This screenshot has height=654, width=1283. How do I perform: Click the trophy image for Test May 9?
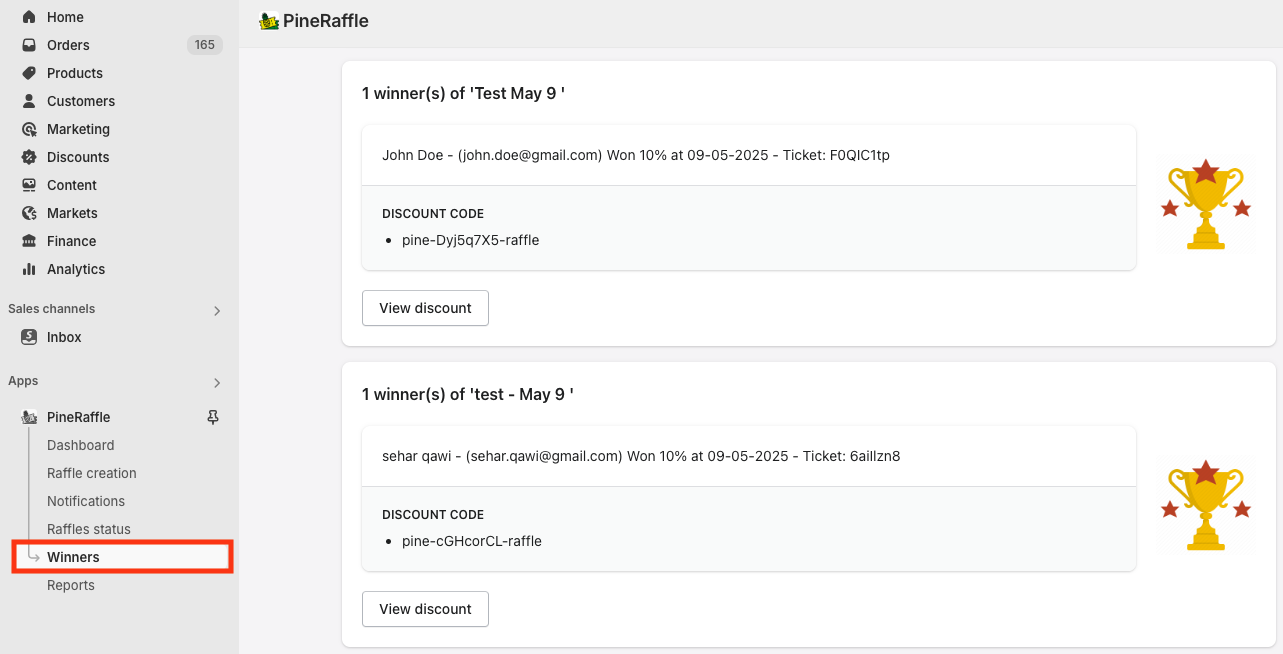[x=1206, y=203]
